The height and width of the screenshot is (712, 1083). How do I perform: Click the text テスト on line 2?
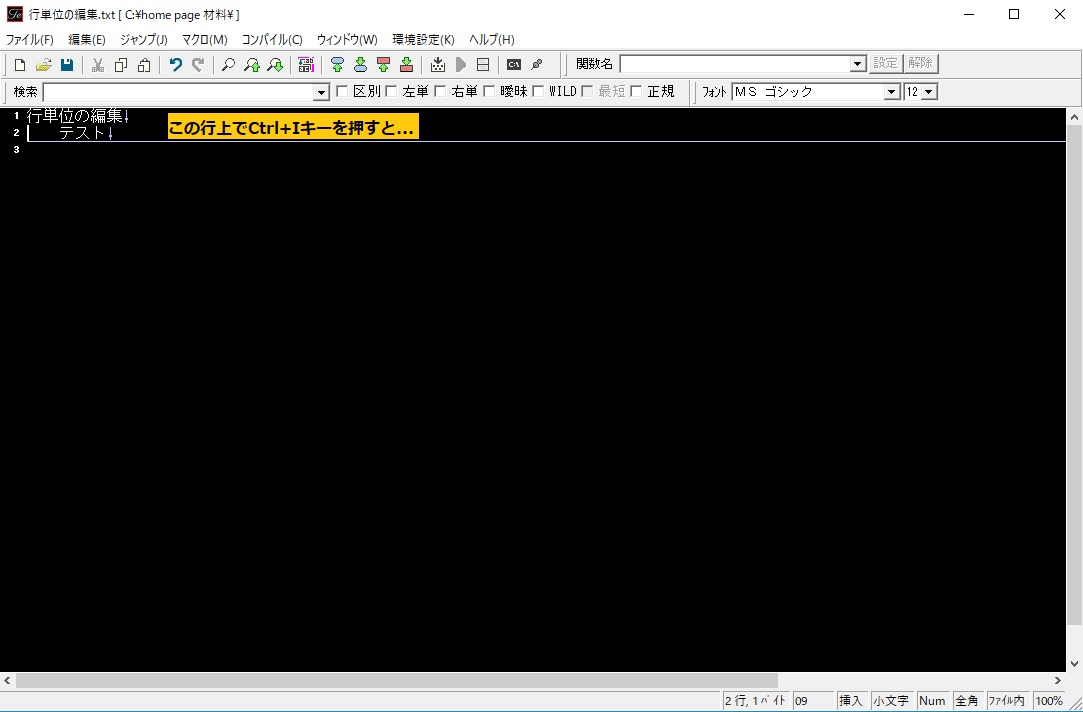tap(82, 133)
